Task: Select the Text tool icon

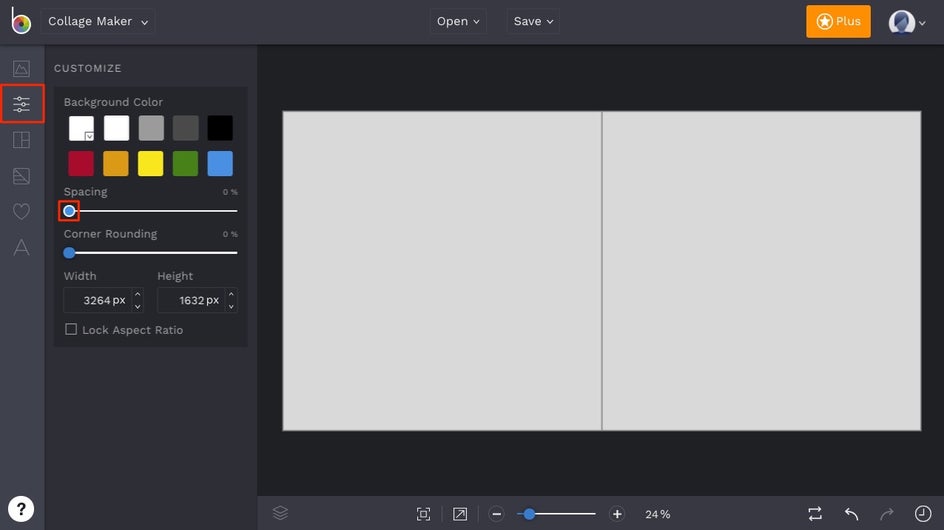Action: 21,247
